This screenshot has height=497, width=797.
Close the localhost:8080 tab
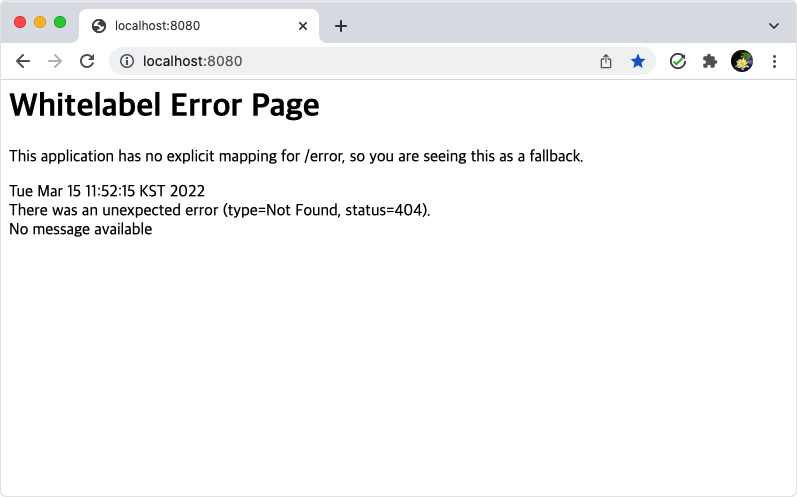[x=303, y=26]
